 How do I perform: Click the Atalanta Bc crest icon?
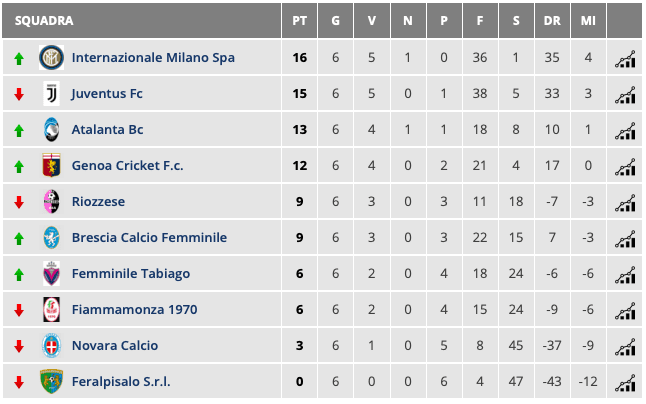(x=50, y=130)
